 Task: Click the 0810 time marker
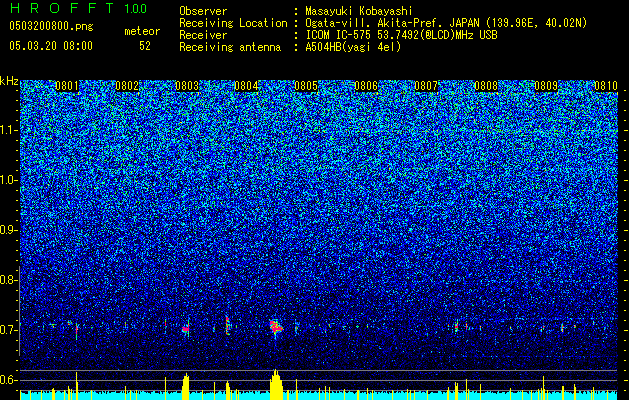click(x=606, y=86)
